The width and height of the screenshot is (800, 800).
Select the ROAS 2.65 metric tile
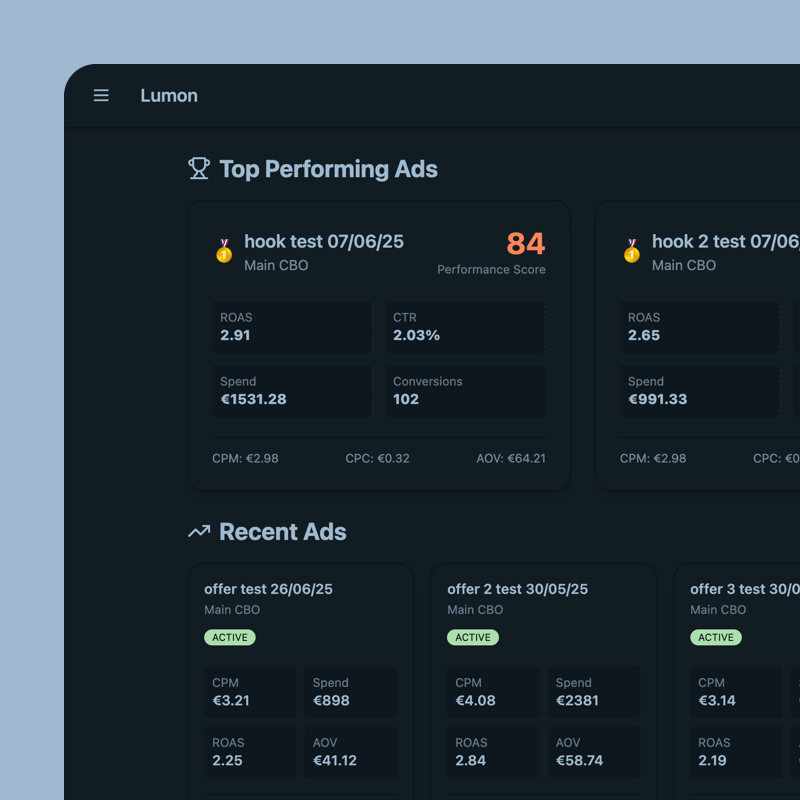699,327
